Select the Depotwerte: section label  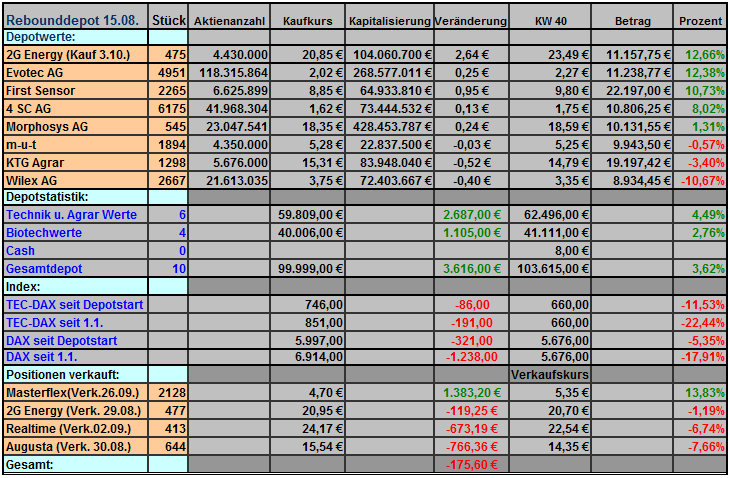coord(75,37)
